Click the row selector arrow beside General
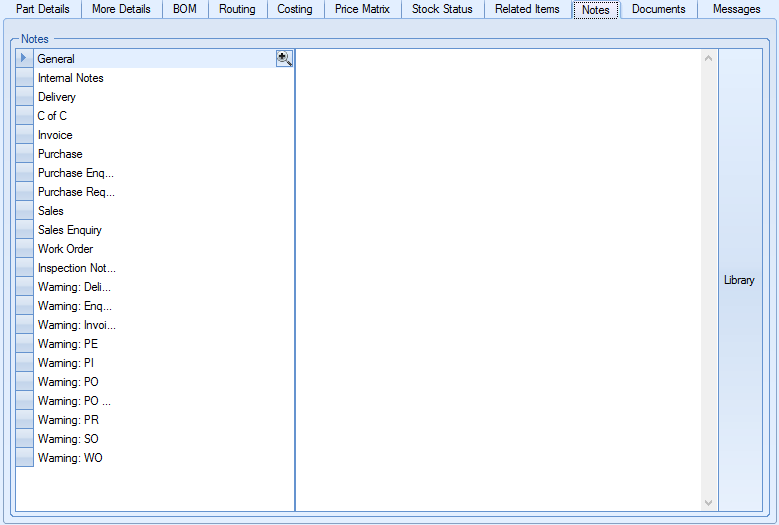 [x=24, y=59]
